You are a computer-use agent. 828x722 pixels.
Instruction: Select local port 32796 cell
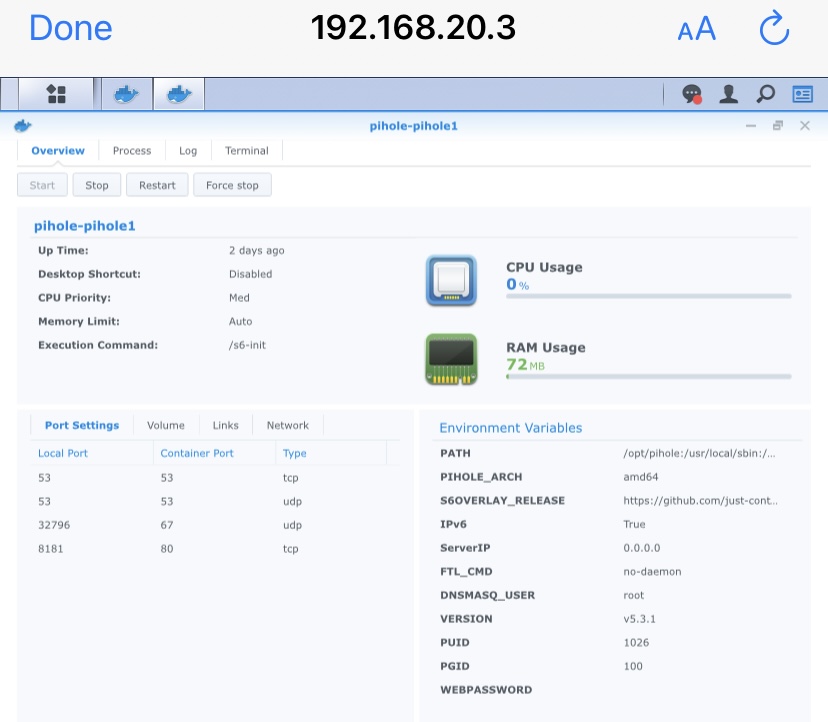click(54, 525)
